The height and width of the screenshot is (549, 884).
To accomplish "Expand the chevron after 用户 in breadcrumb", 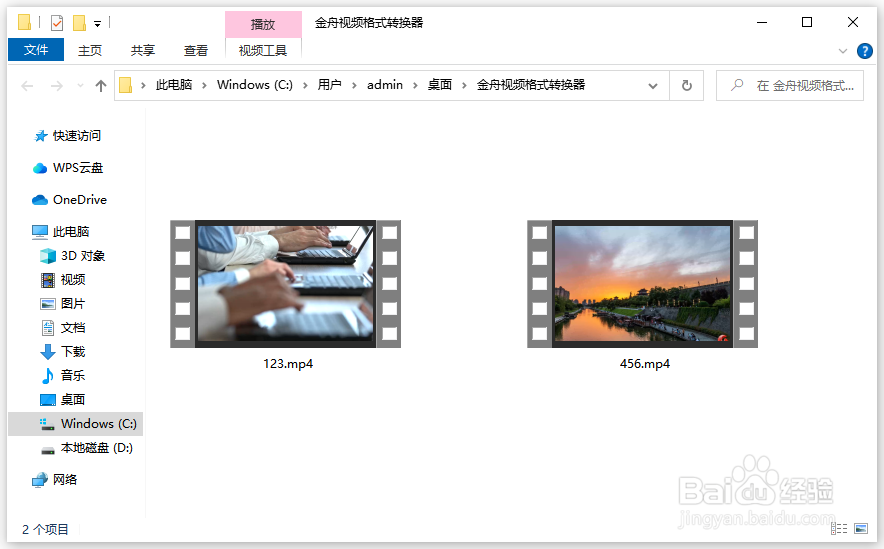I will [355, 86].
